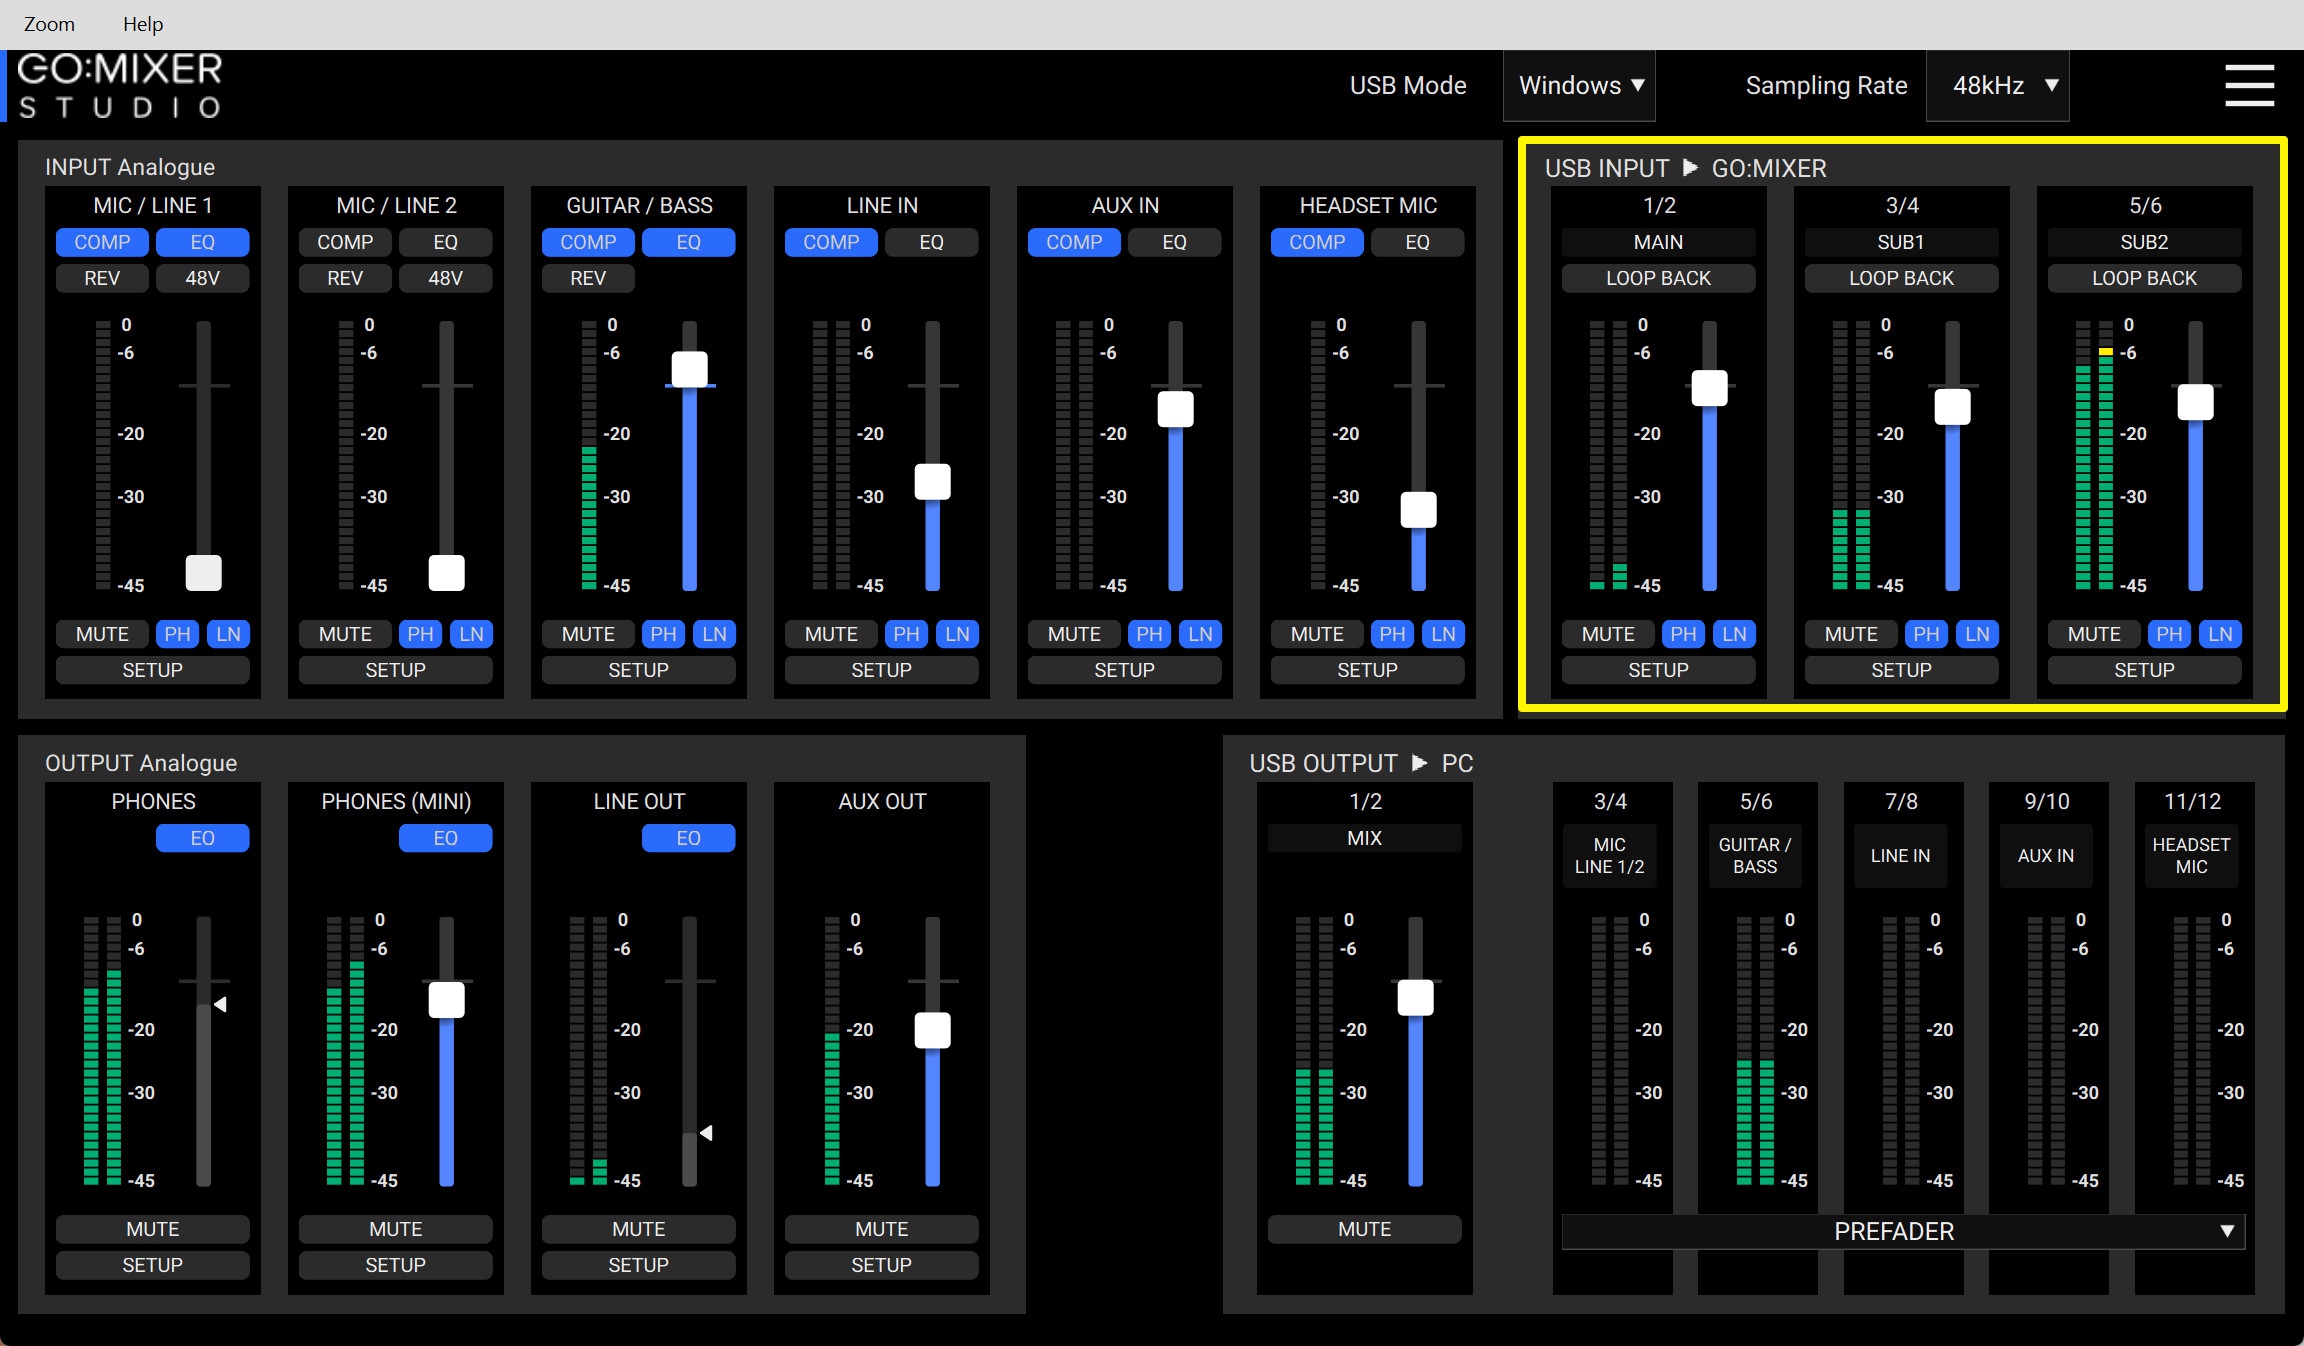Open SETUP for LINE IN channel
The height and width of the screenshot is (1346, 2304).
[x=881, y=670]
